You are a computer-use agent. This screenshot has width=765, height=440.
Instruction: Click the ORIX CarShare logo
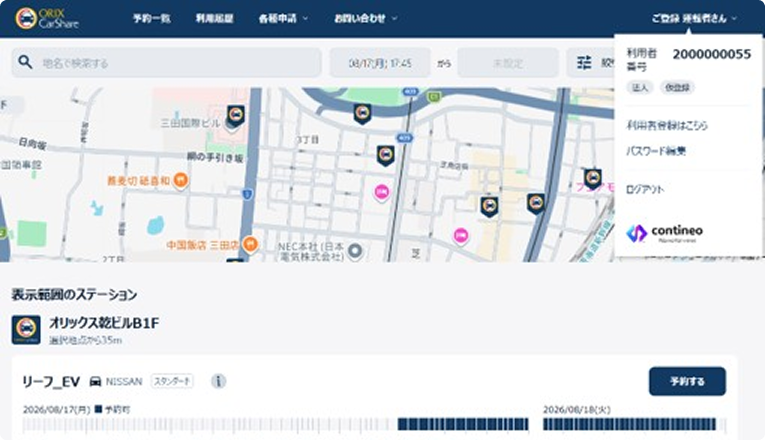click(47, 19)
